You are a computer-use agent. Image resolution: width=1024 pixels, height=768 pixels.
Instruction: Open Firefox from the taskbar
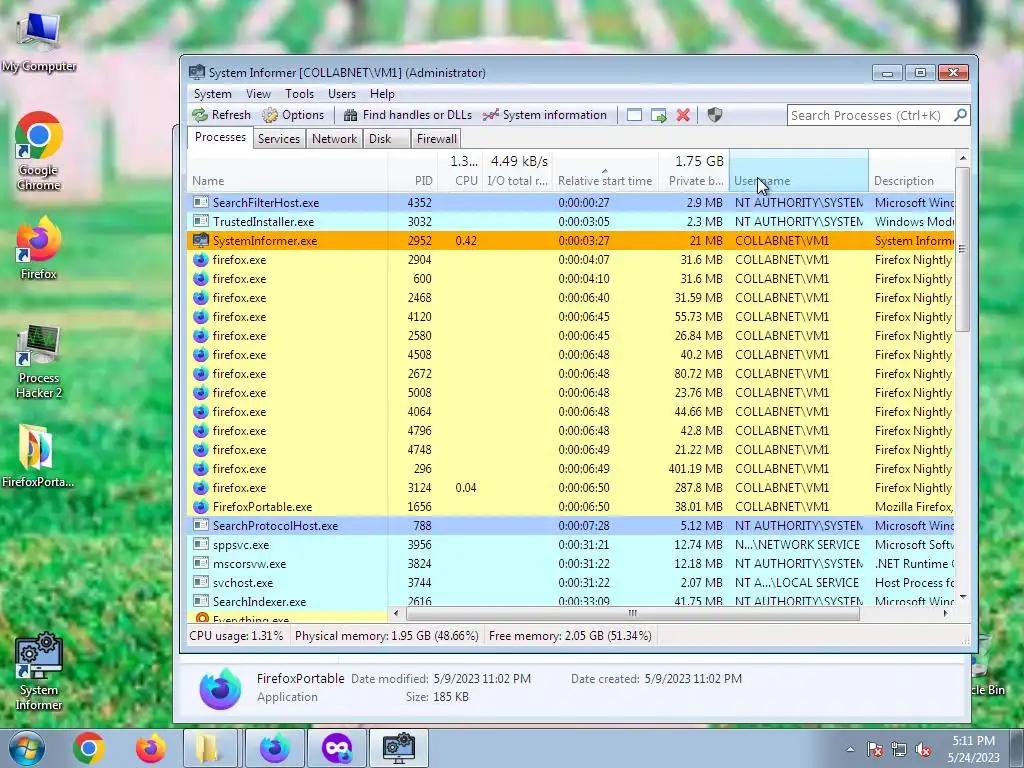click(150, 748)
